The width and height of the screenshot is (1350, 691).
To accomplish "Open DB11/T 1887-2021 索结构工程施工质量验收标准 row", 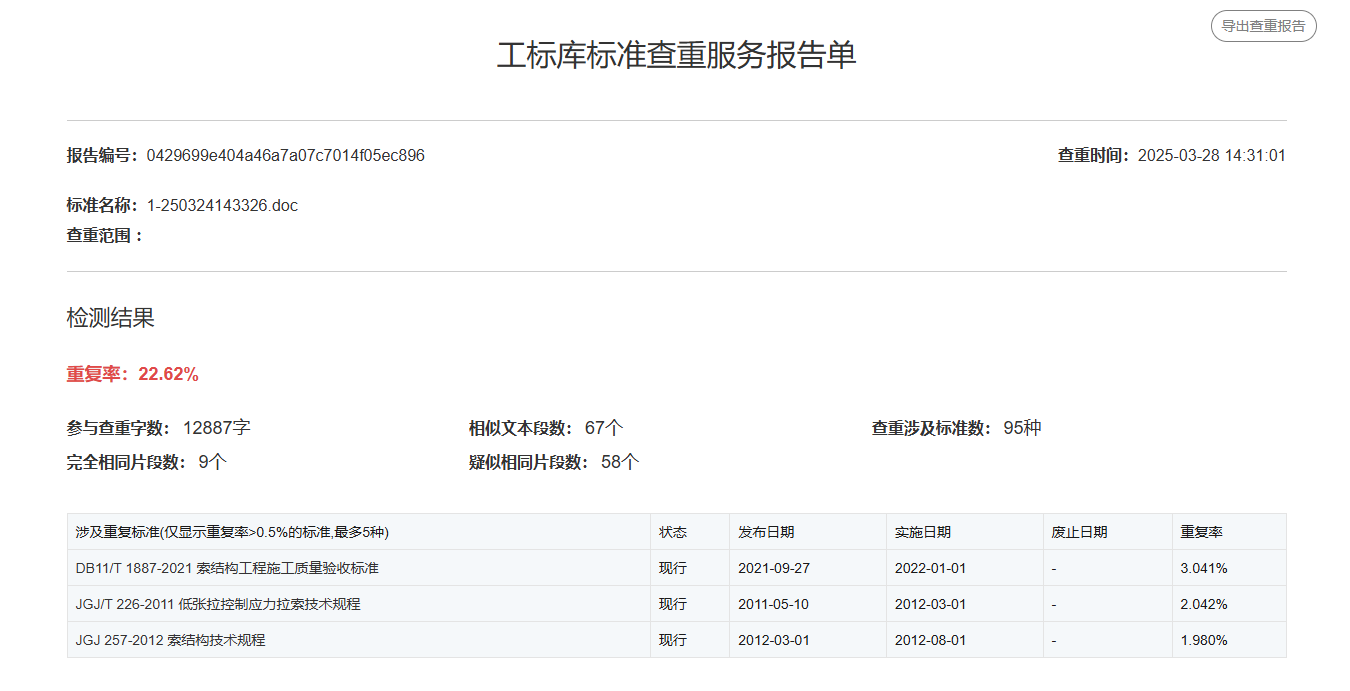I will [x=227, y=568].
